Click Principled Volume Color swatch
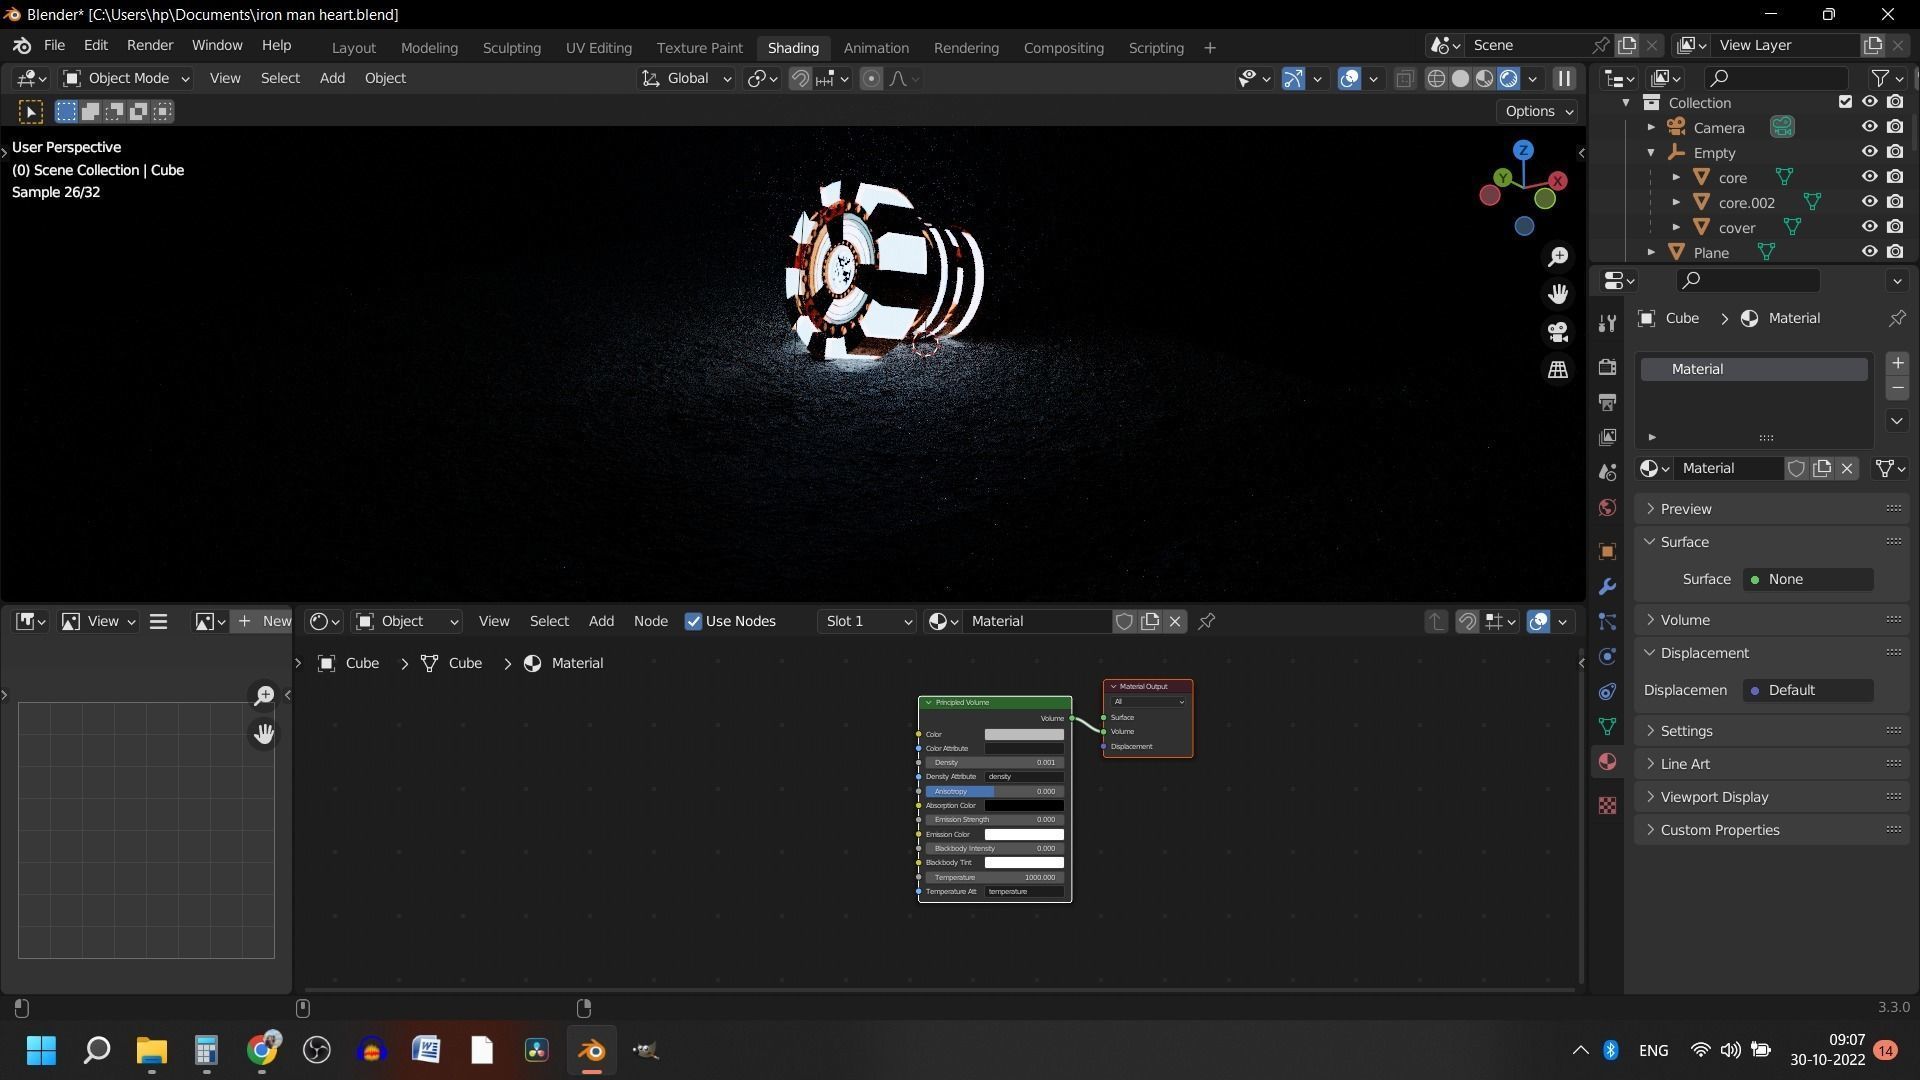This screenshot has height=1080, width=1920. point(1024,735)
